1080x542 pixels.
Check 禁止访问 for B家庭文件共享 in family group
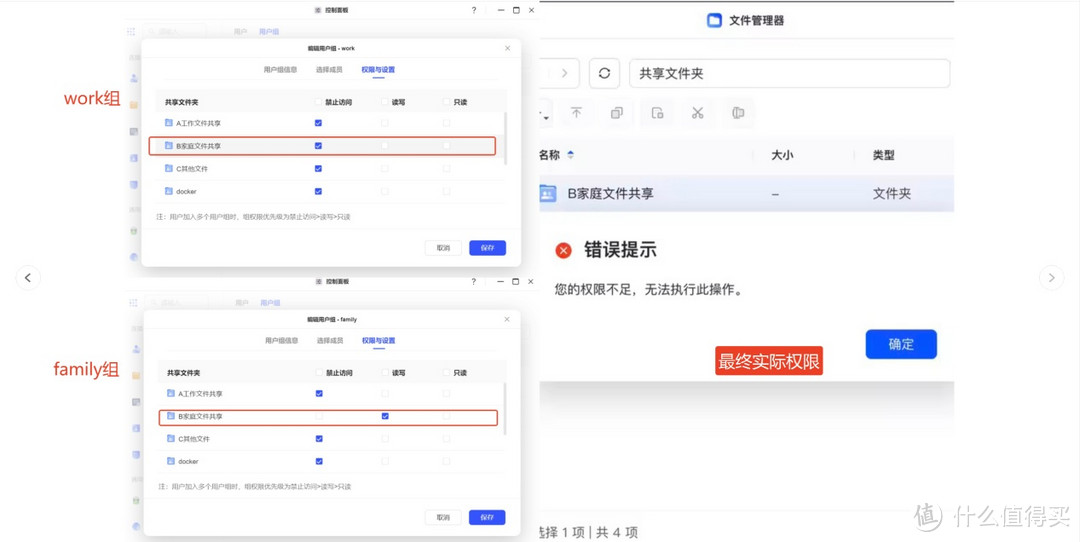pos(319,416)
